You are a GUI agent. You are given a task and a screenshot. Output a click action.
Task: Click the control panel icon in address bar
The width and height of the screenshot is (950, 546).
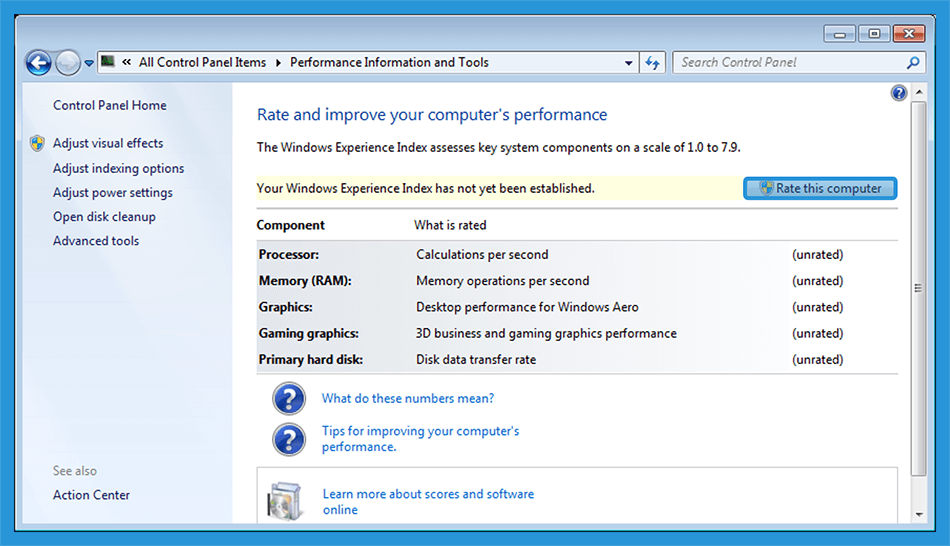[108, 62]
